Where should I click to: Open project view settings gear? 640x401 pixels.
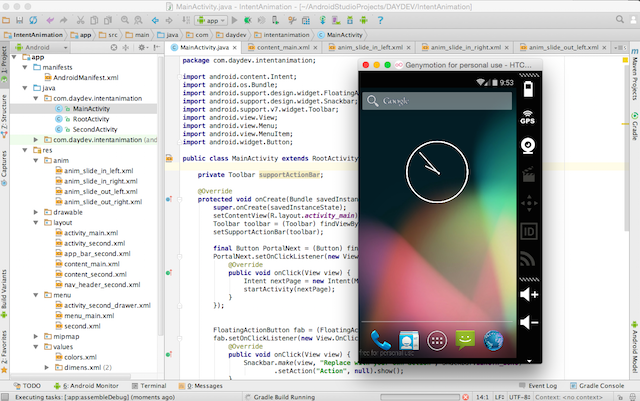141,47
